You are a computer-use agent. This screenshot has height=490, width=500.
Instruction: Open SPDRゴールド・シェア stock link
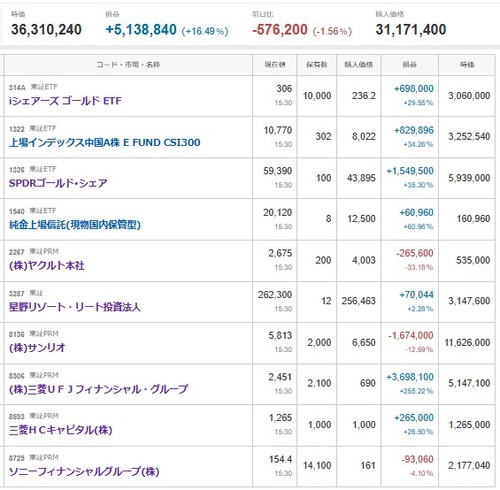point(58,183)
